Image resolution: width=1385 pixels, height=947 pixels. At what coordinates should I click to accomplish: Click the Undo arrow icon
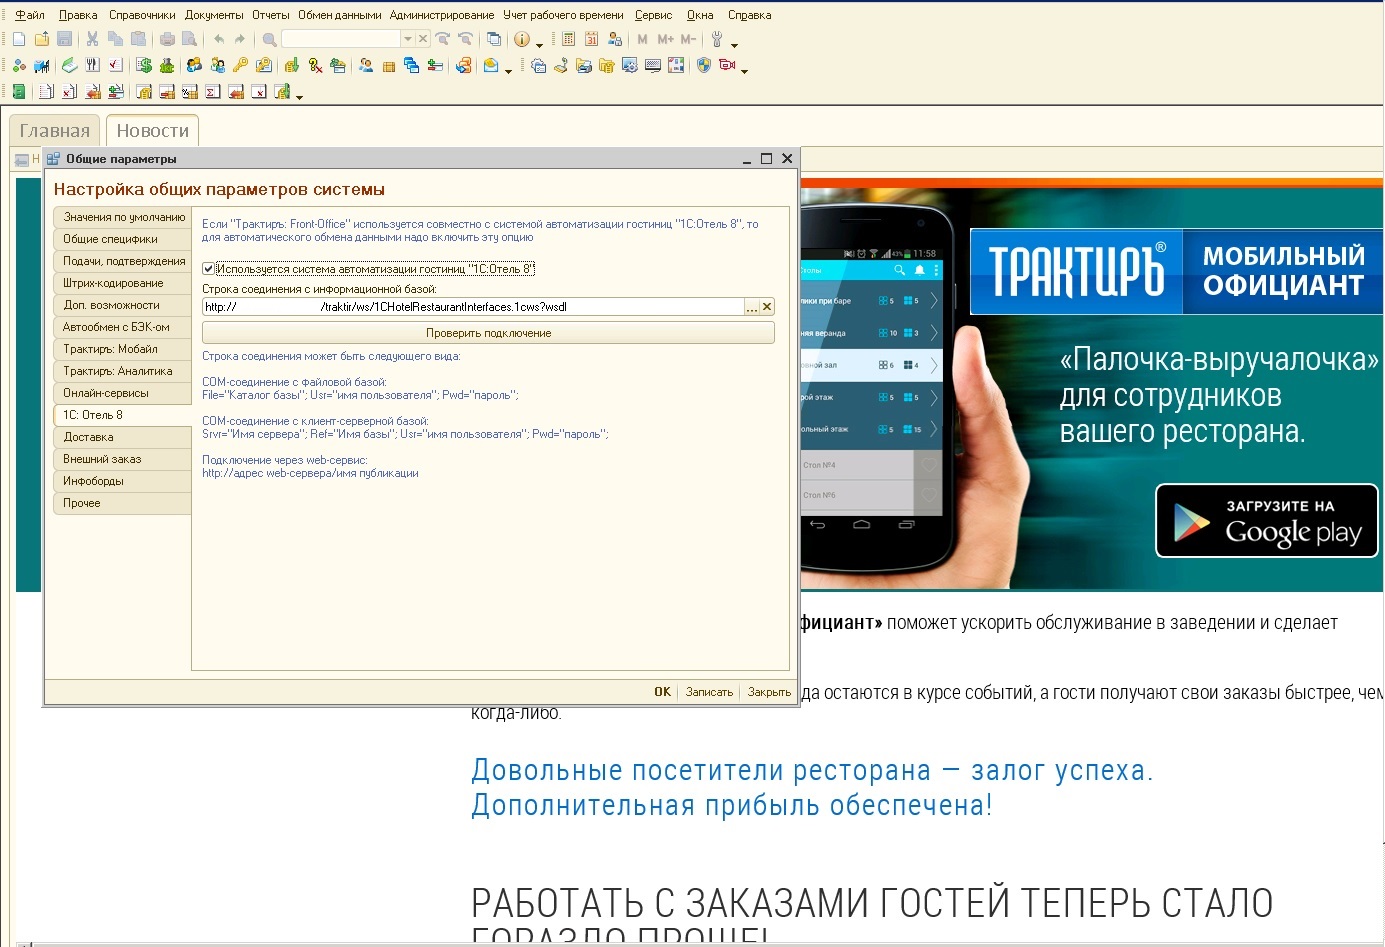(218, 39)
